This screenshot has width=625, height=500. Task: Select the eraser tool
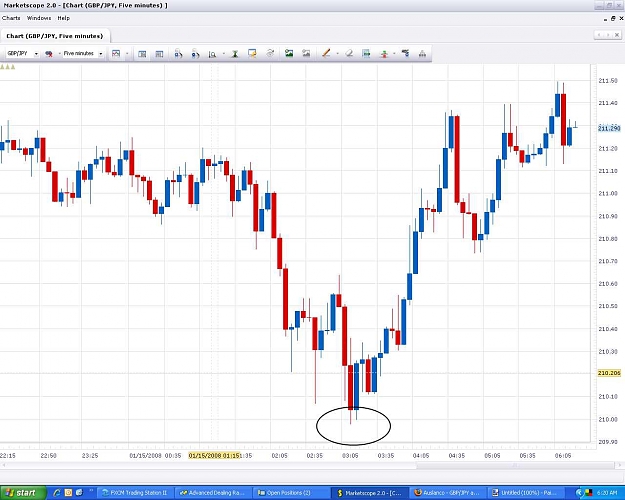tap(349, 53)
